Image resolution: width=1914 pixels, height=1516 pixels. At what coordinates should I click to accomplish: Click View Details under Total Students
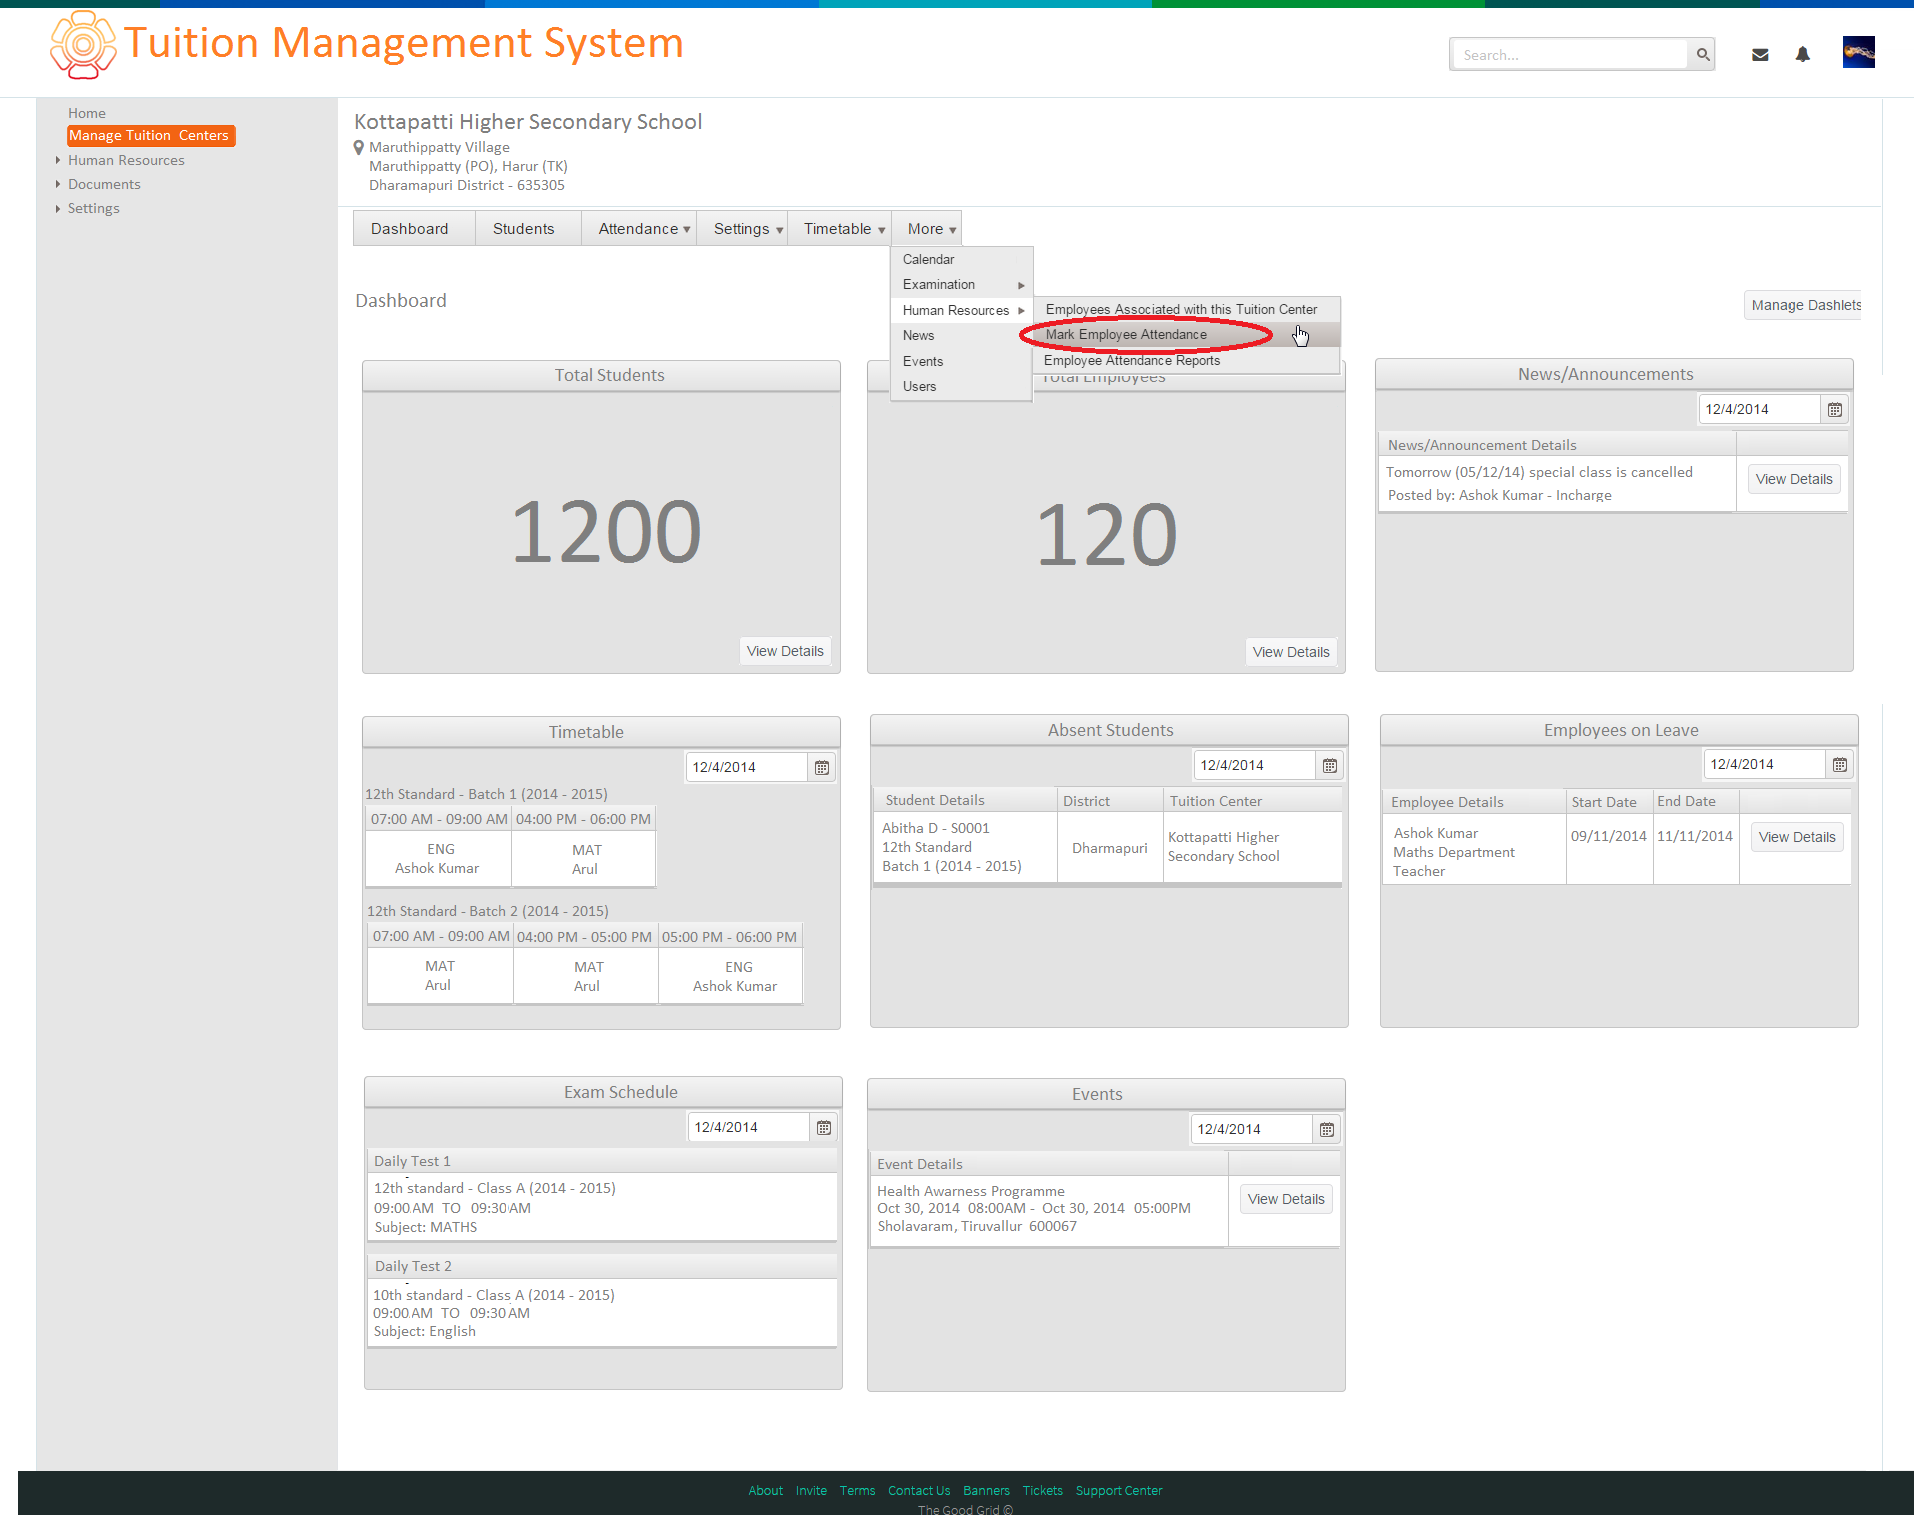click(x=785, y=651)
